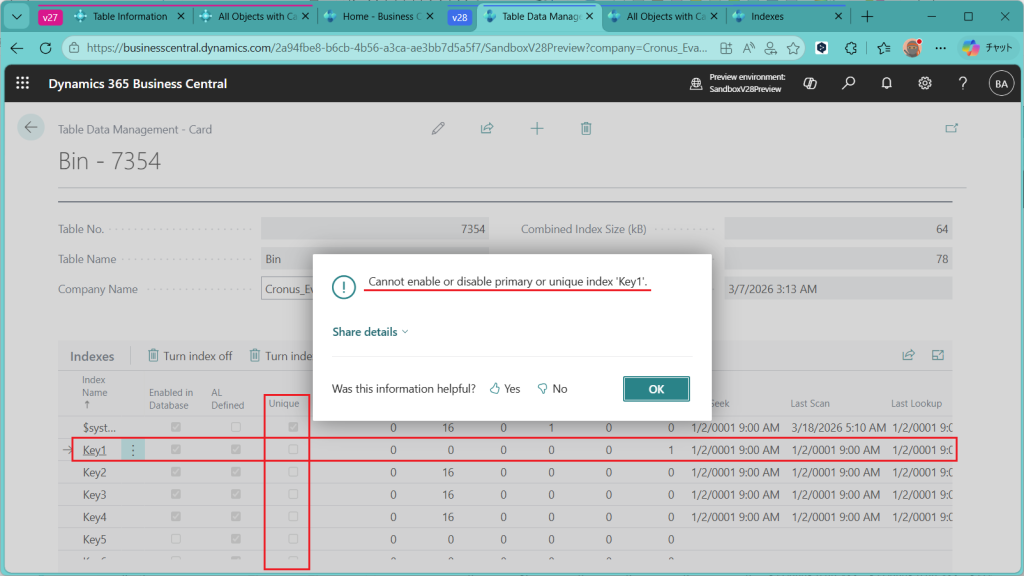Toggle AL Defined checkbox for Key3

click(236, 494)
